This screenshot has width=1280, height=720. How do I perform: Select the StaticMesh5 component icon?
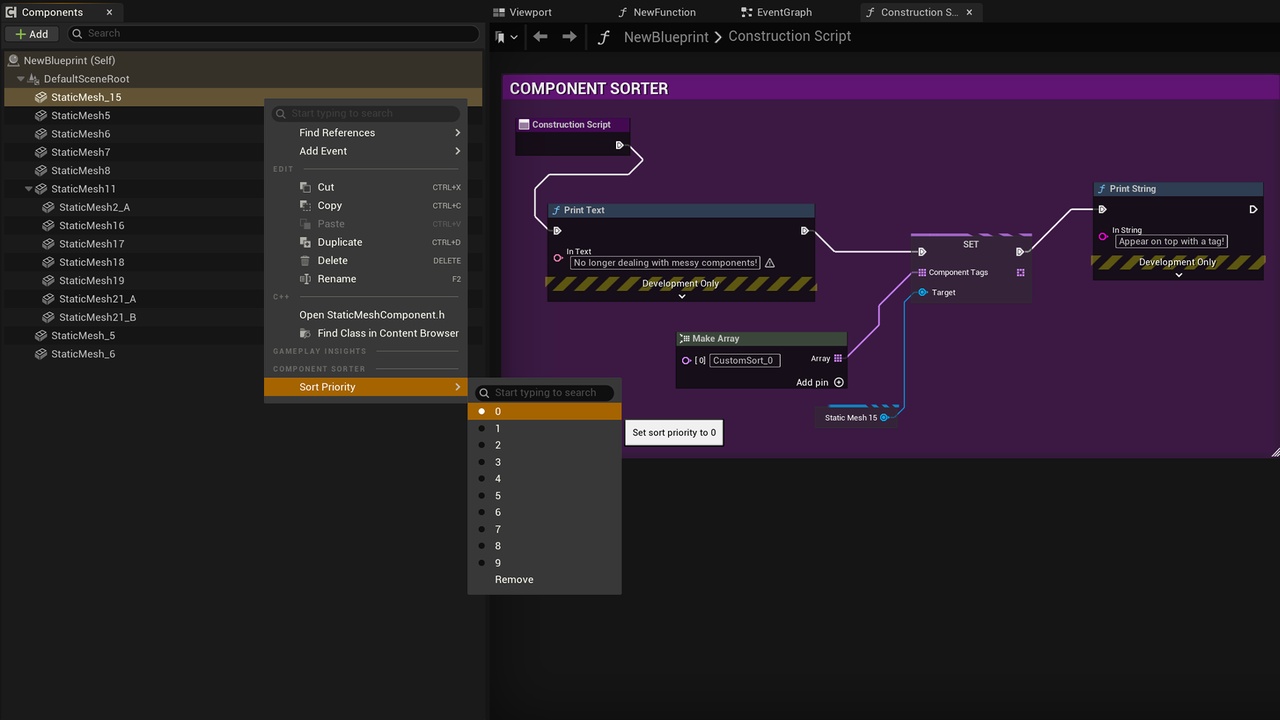(x=42, y=116)
